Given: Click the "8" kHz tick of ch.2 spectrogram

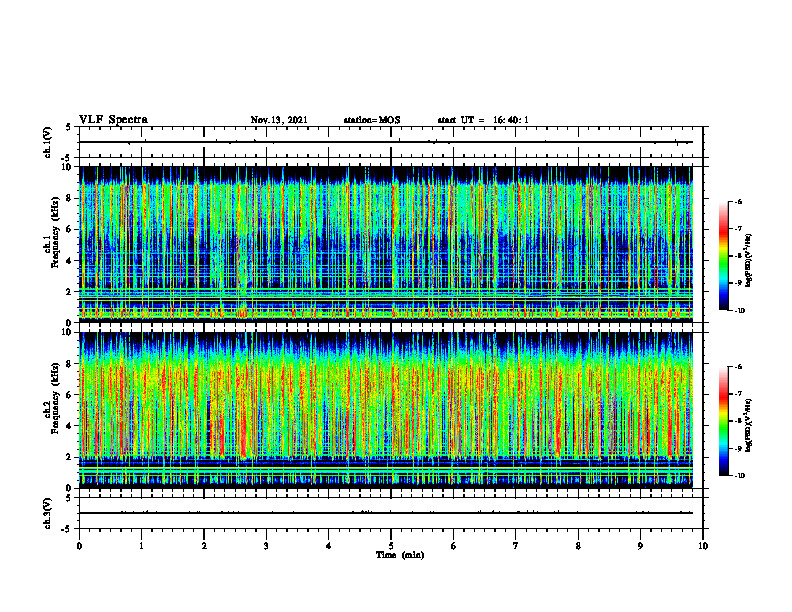Looking at the screenshot, I should (70, 364).
